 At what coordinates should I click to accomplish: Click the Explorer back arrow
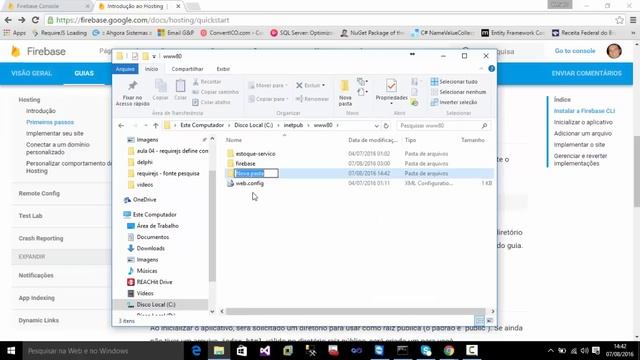point(121,125)
